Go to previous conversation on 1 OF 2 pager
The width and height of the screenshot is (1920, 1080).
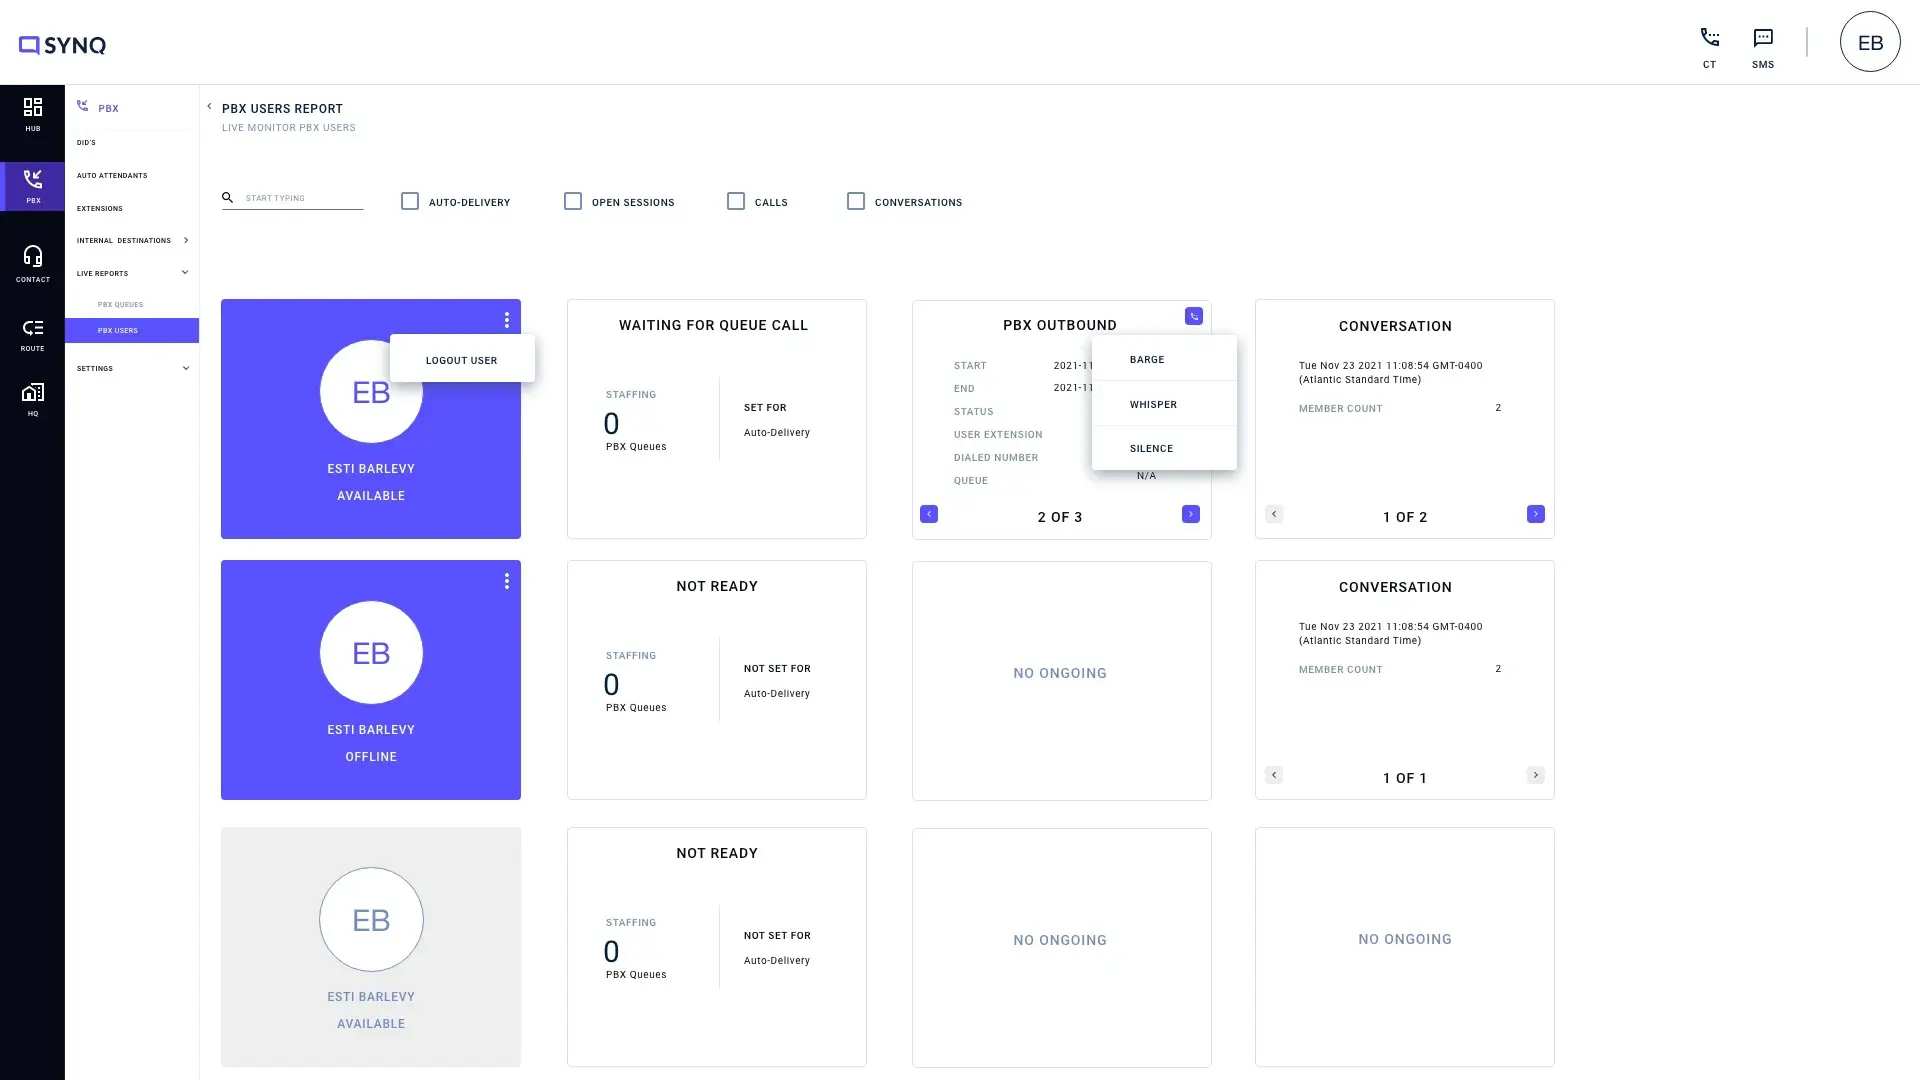click(1274, 514)
